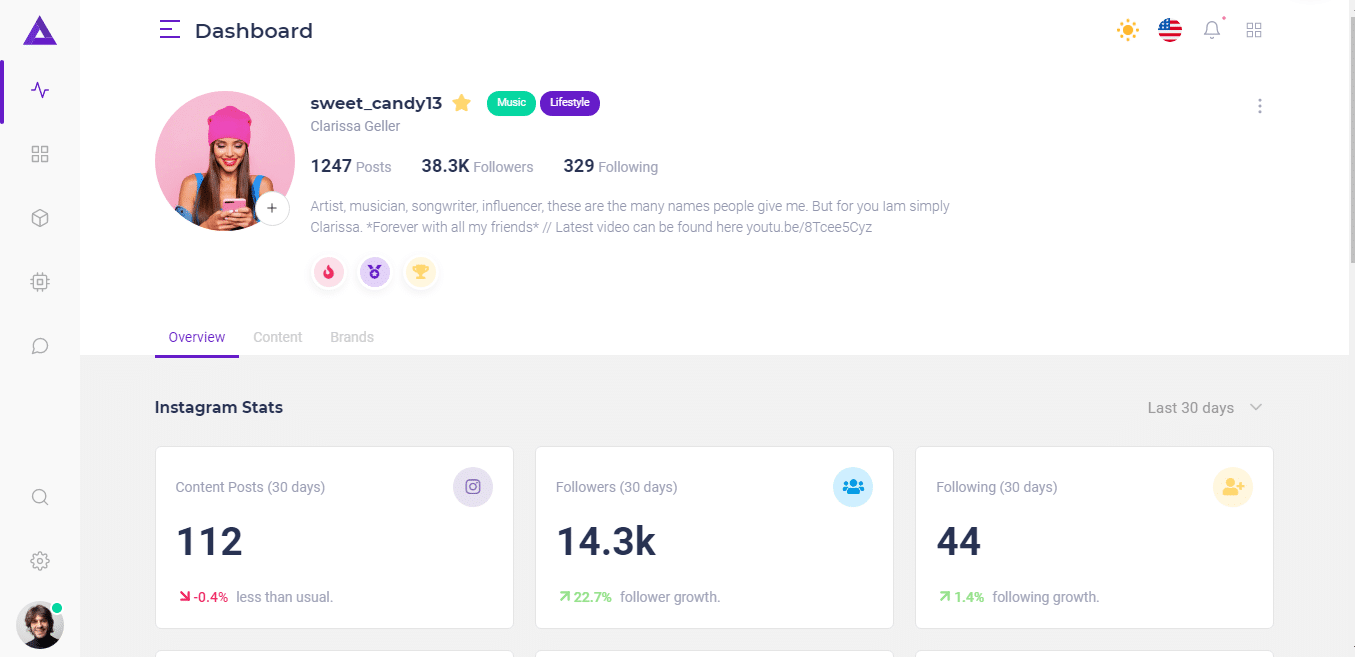This screenshot has width=1355, height=657.
Task: Click the medal badge on the profile
Action: click(374, 271)
